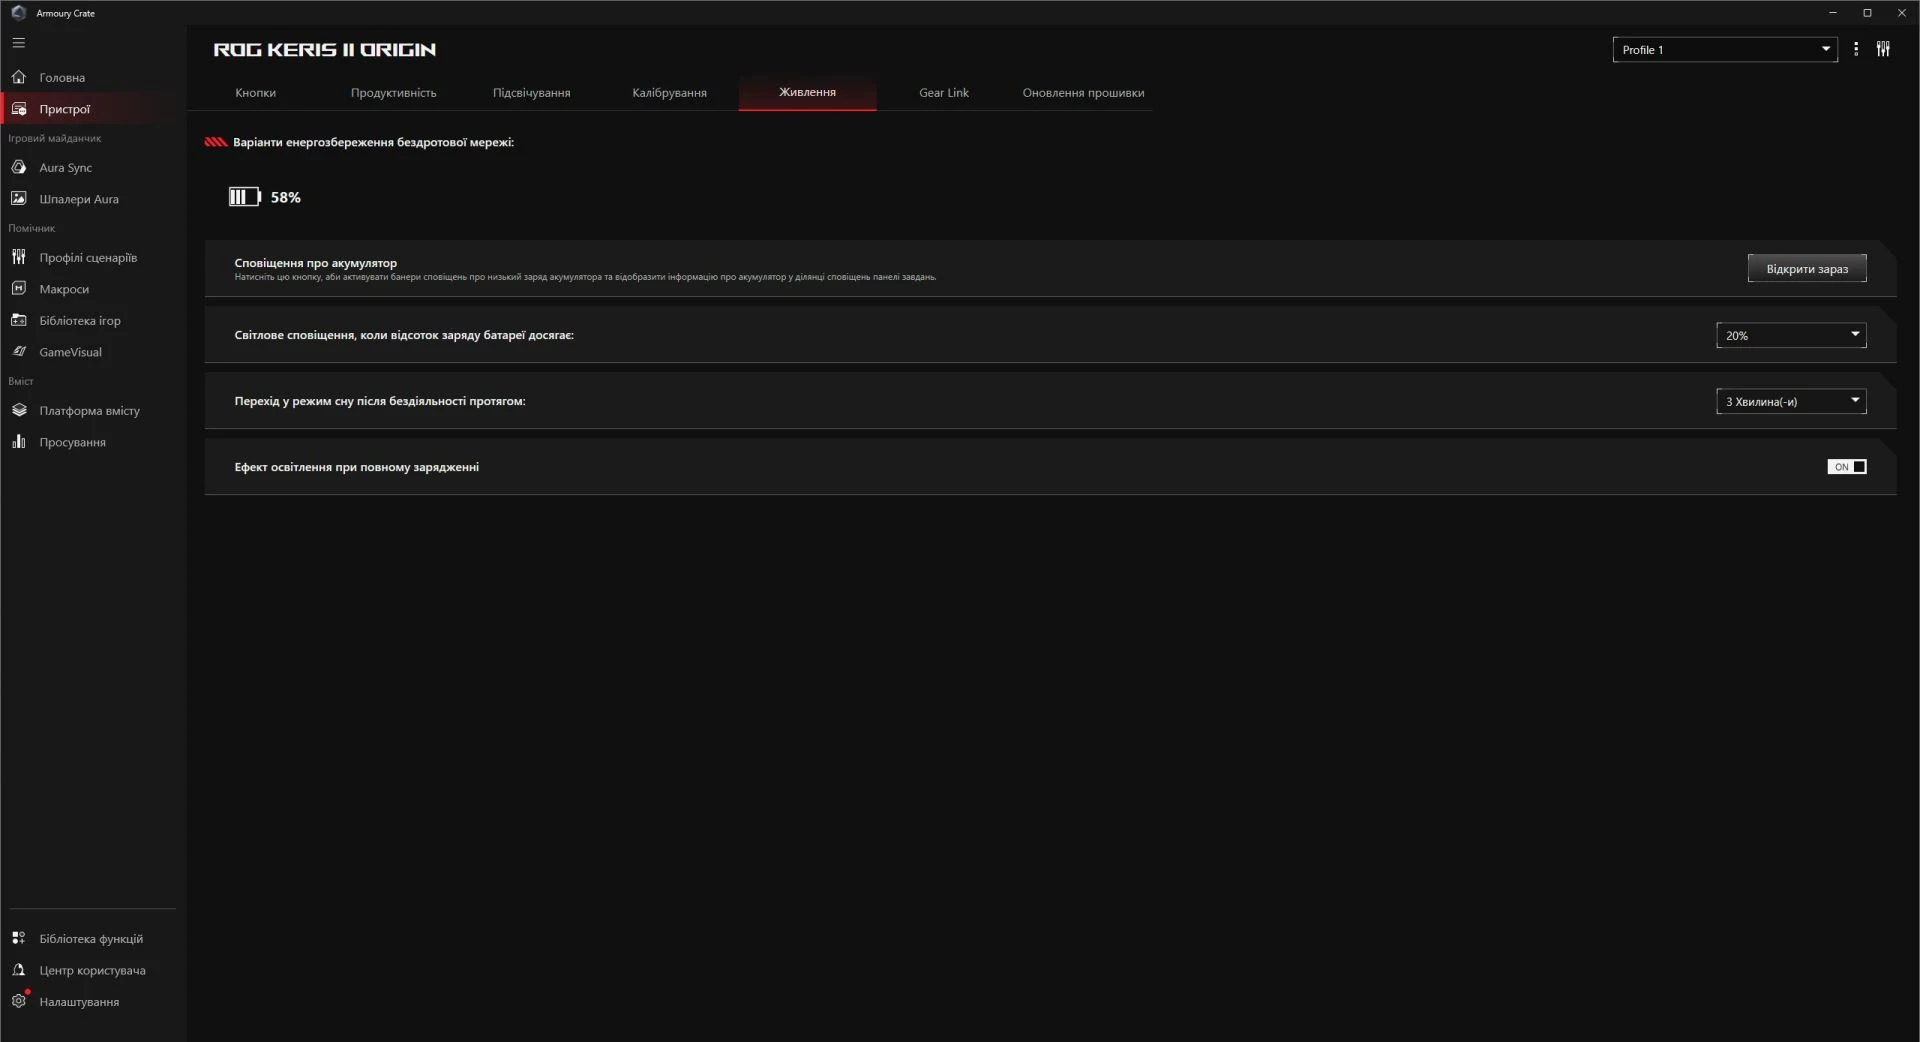Switch to the Продуктивність tab
Viewport: 1920px width, 1042px height.
click(x=394, y=93)
